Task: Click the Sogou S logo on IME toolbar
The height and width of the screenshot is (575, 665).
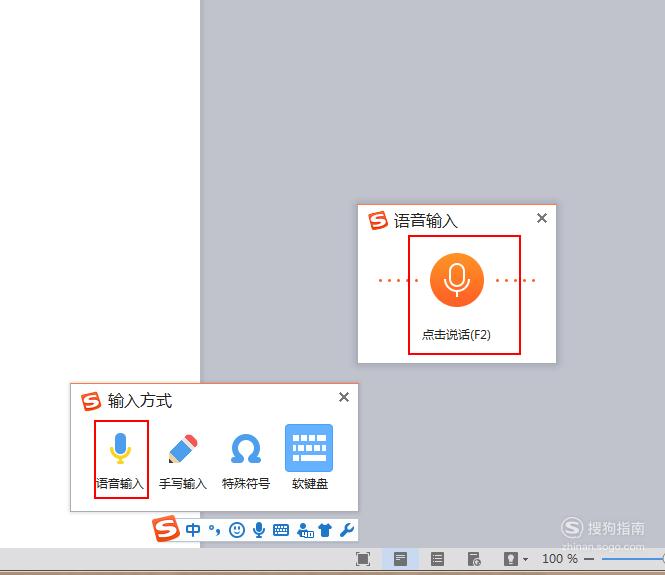Action: 166,528
